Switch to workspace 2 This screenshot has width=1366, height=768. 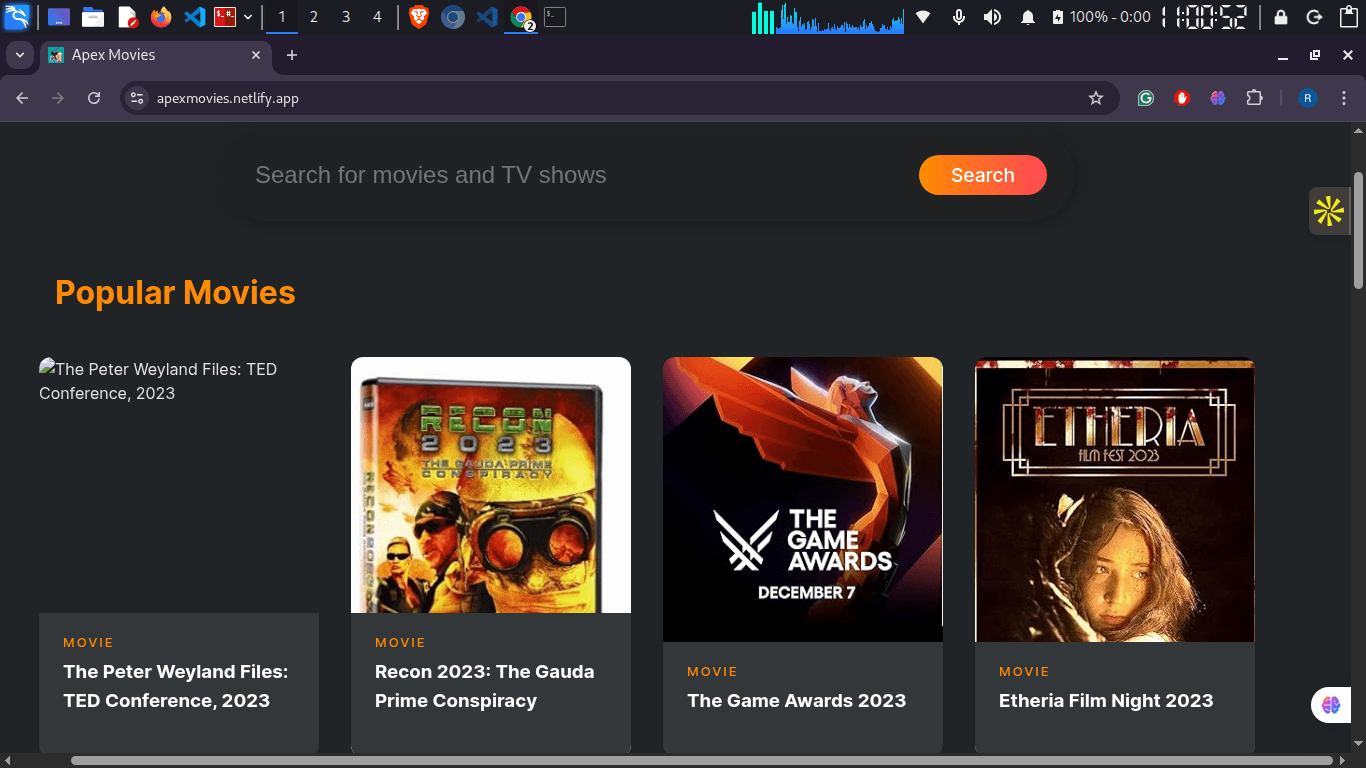[313, 17]
